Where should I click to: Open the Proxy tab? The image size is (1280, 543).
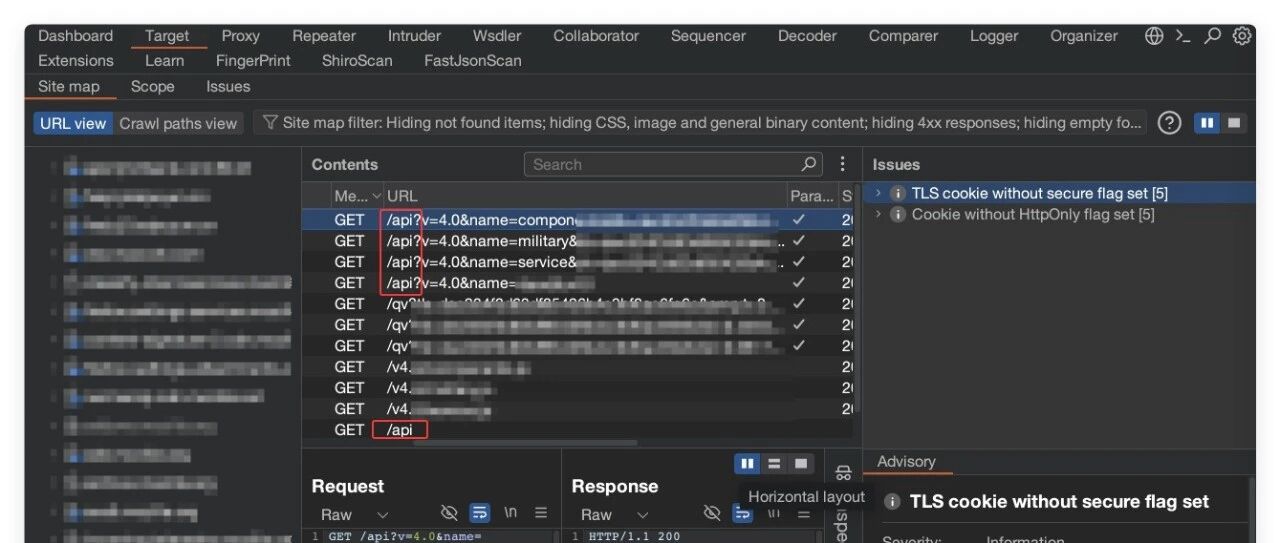[240, 36]
